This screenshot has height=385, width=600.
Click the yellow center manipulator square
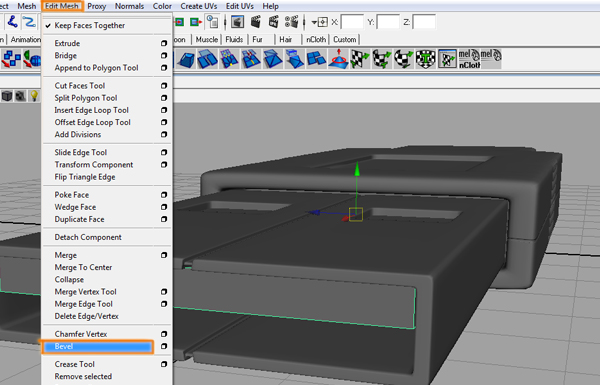(356, 214)
